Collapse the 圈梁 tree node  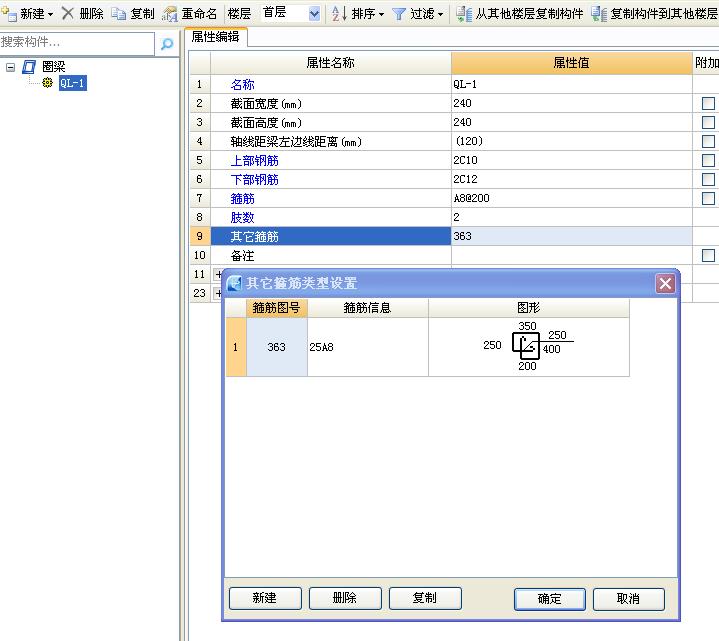[x=10, y=67]
